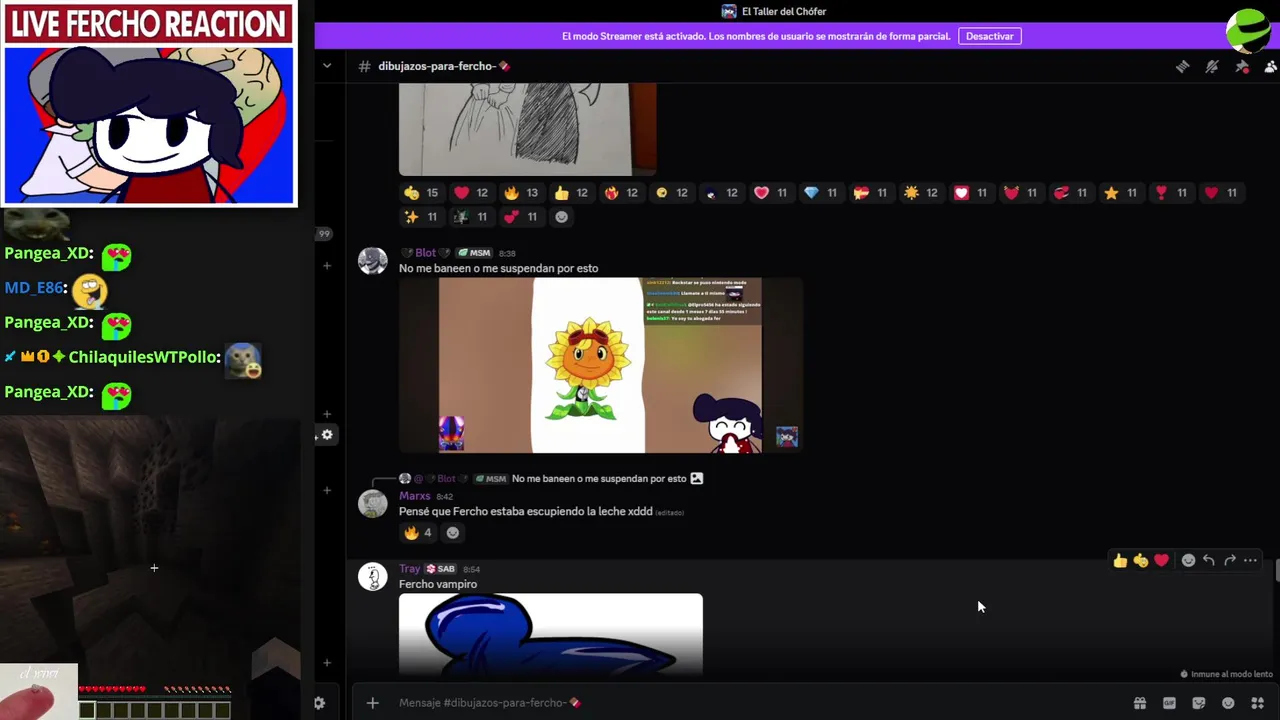
Task: Click the reply arrow on Tray's message
Action: [1209, 561]
